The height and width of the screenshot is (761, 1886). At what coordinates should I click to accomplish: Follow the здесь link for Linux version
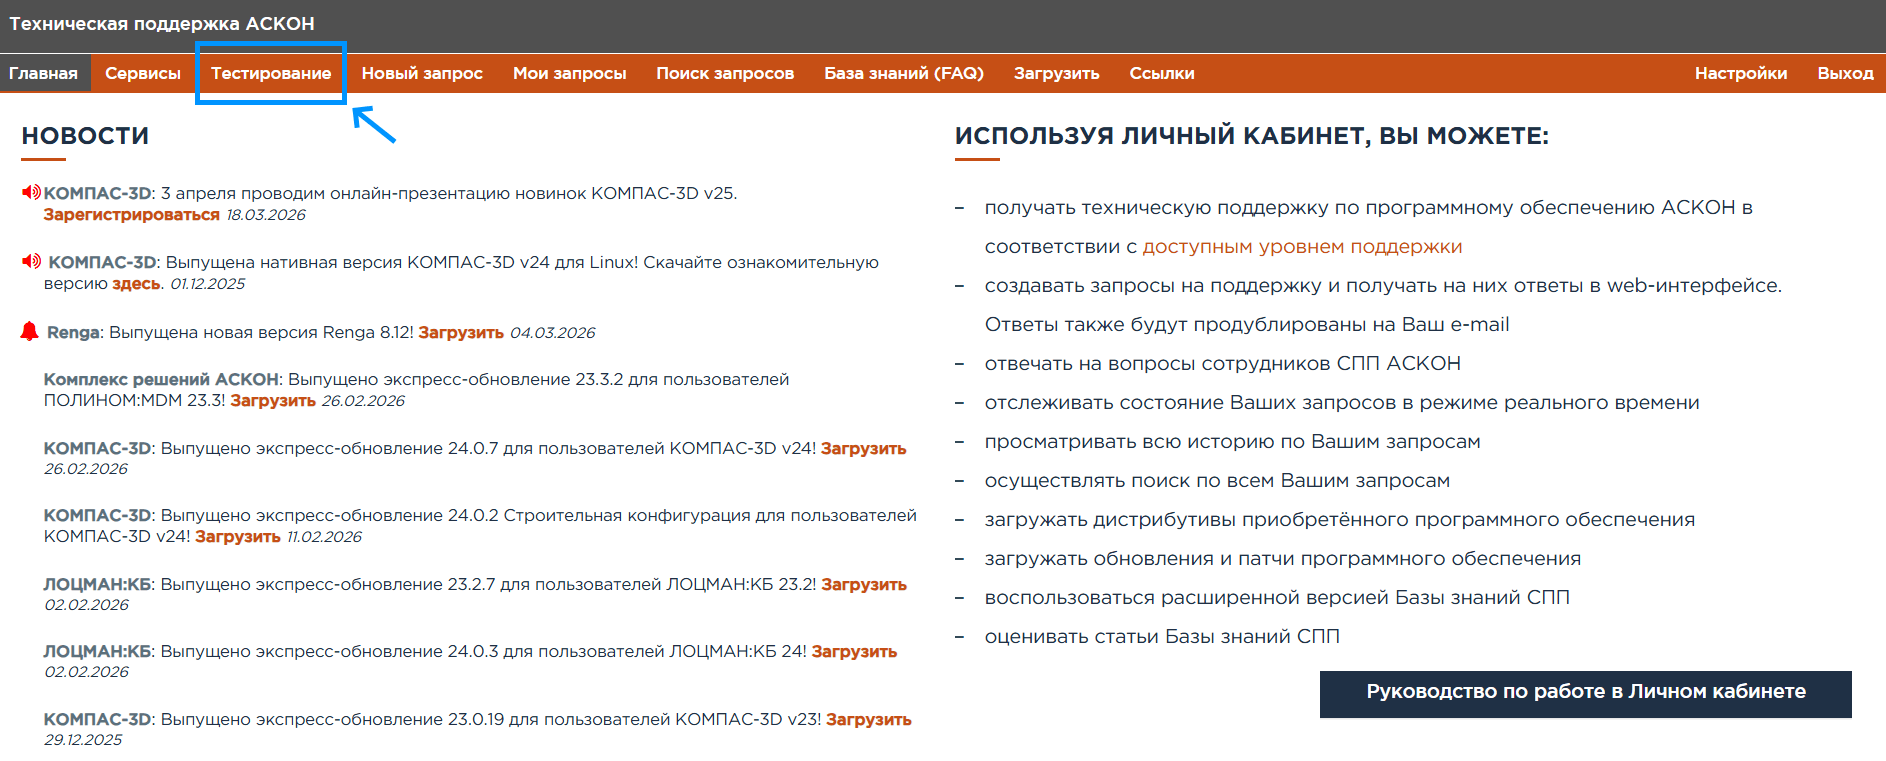tap(136, 284)
